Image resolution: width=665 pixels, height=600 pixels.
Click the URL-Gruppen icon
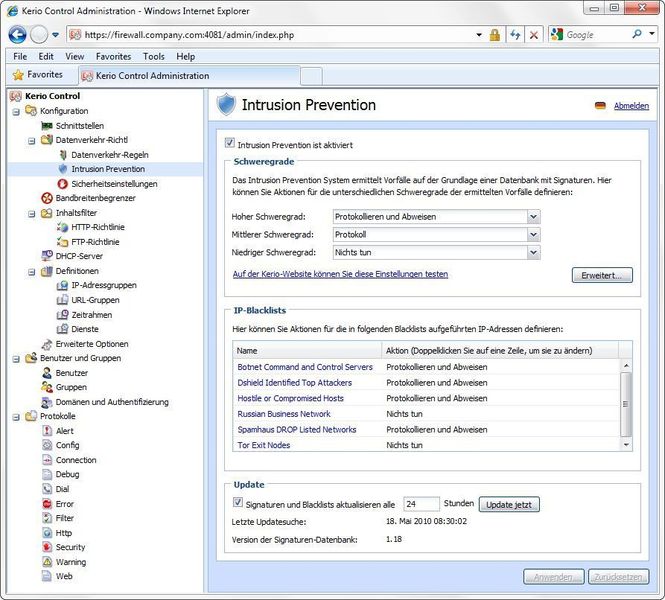click(62, 300)
